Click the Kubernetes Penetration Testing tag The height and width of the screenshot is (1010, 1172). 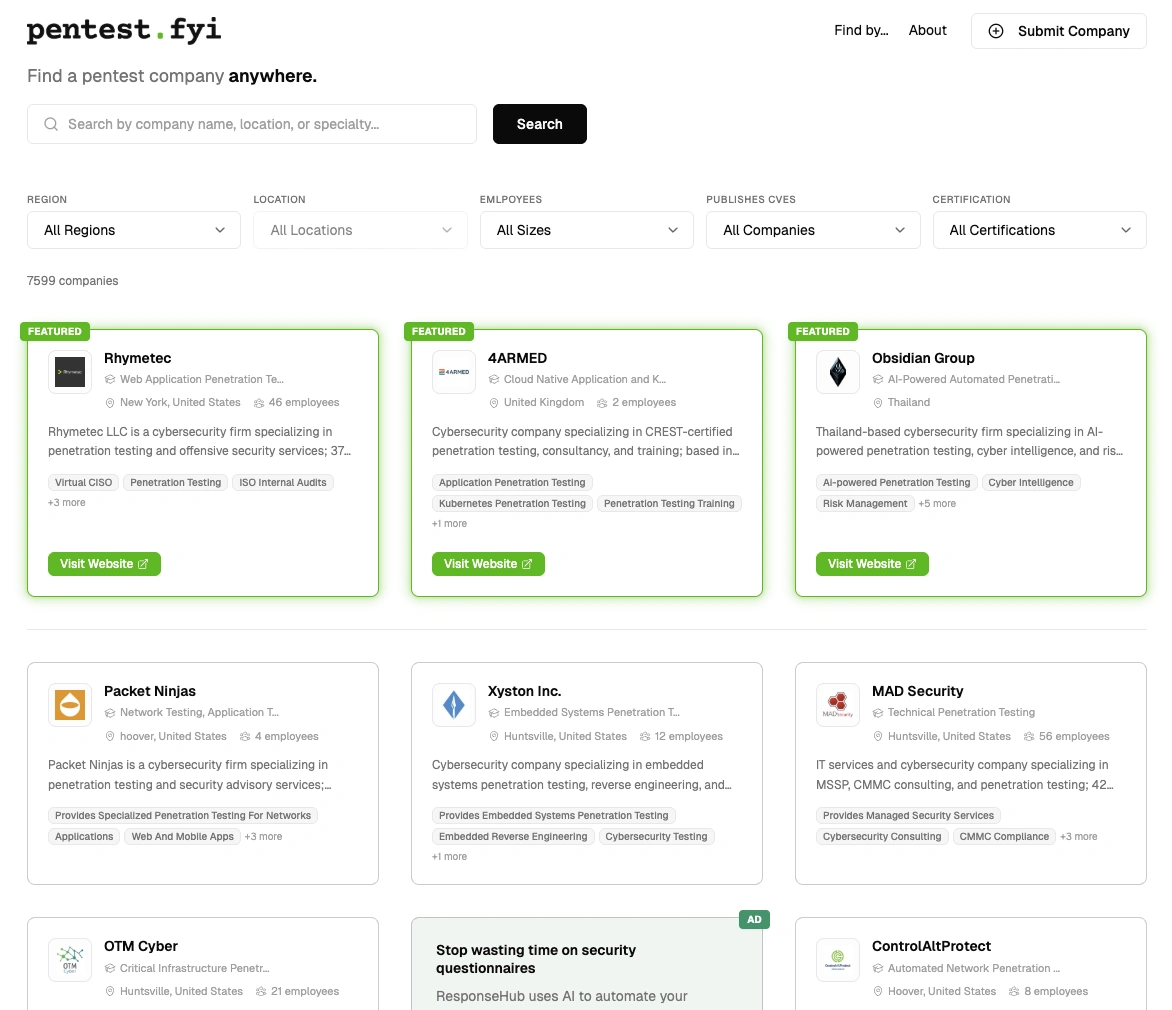512,503
